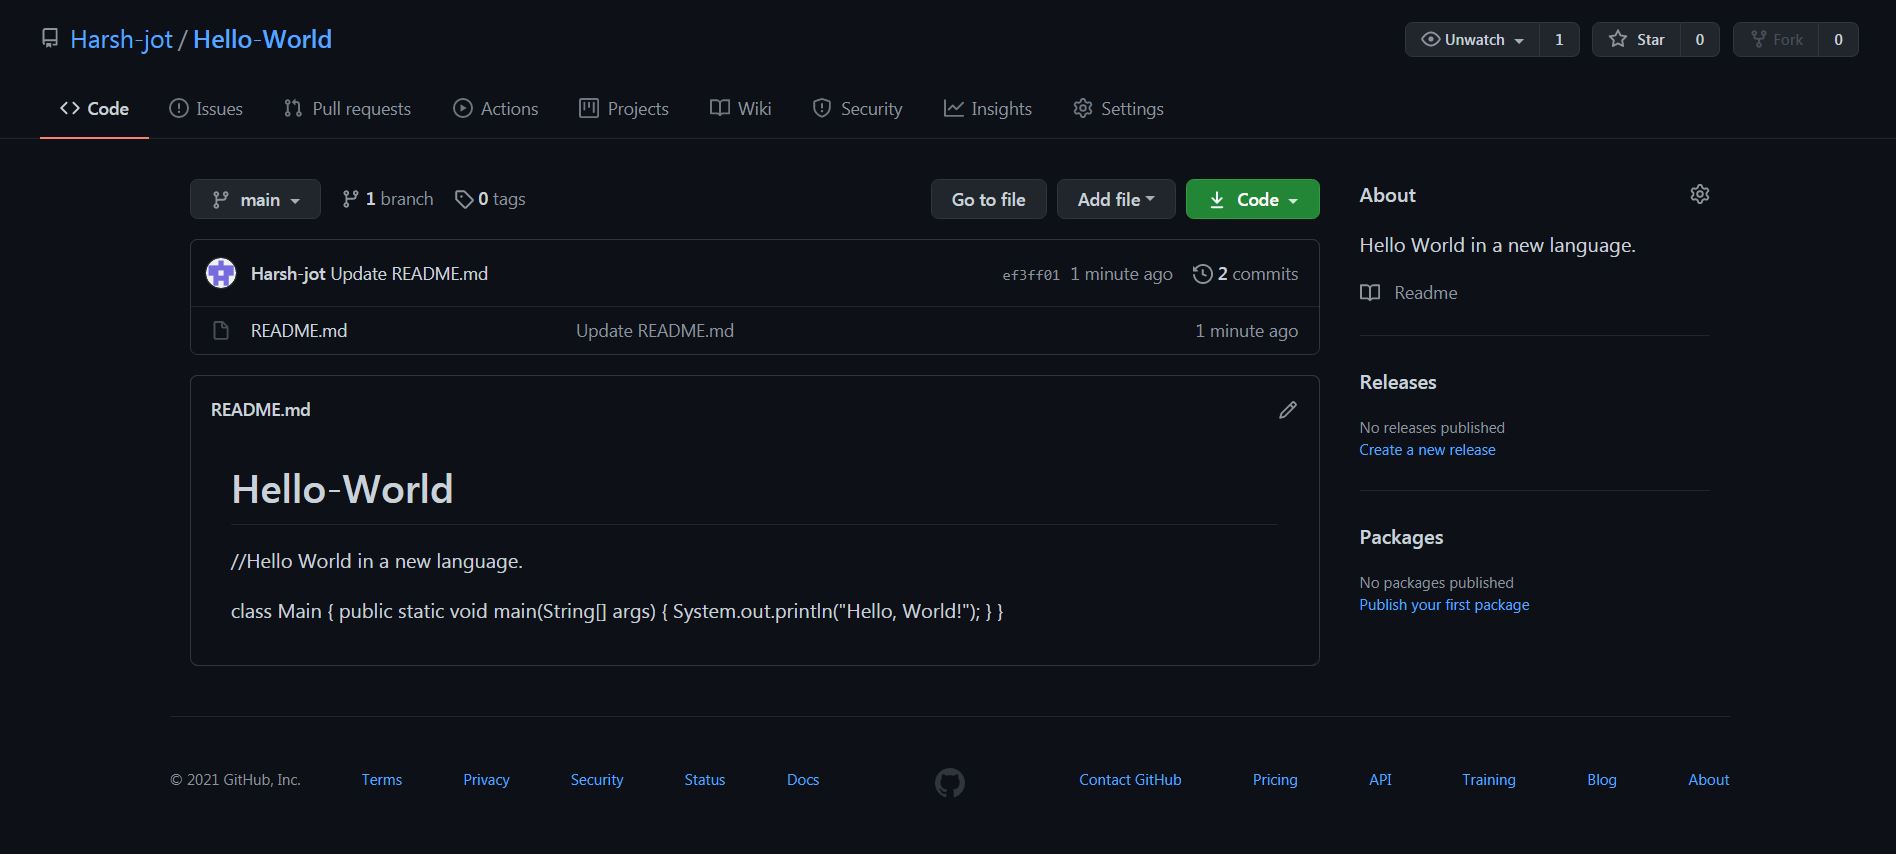Click the Fork button
Image resolution: width=1896 pixels, height=854 pixels.
[1776, 39]
